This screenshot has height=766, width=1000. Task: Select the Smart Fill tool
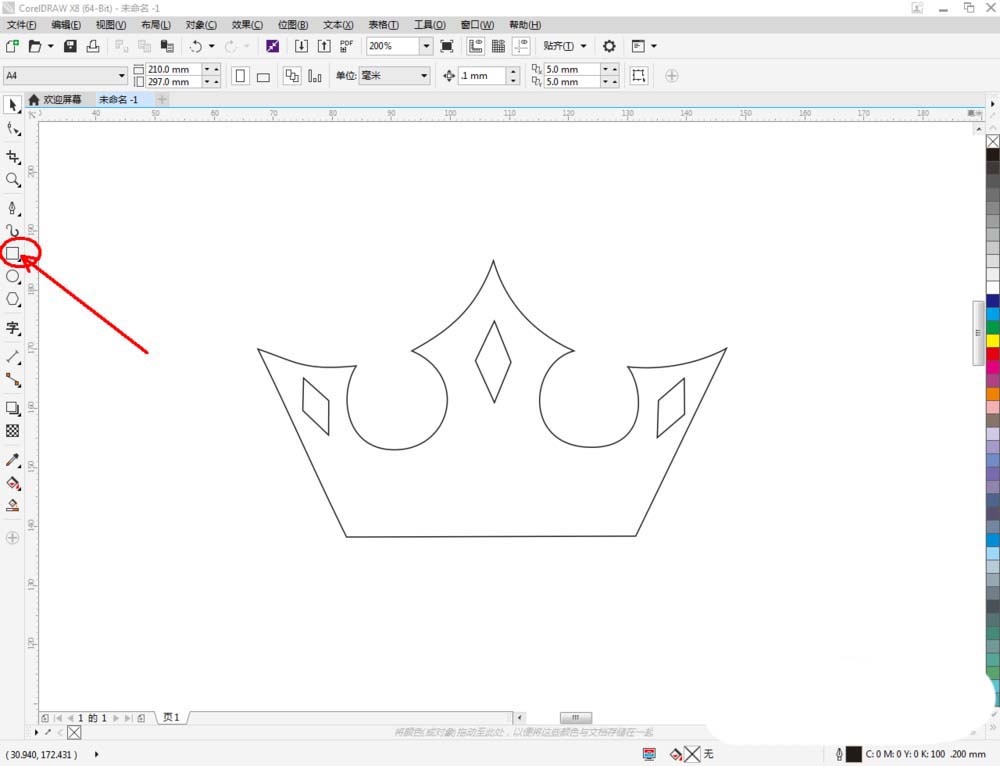coord(12,506)
